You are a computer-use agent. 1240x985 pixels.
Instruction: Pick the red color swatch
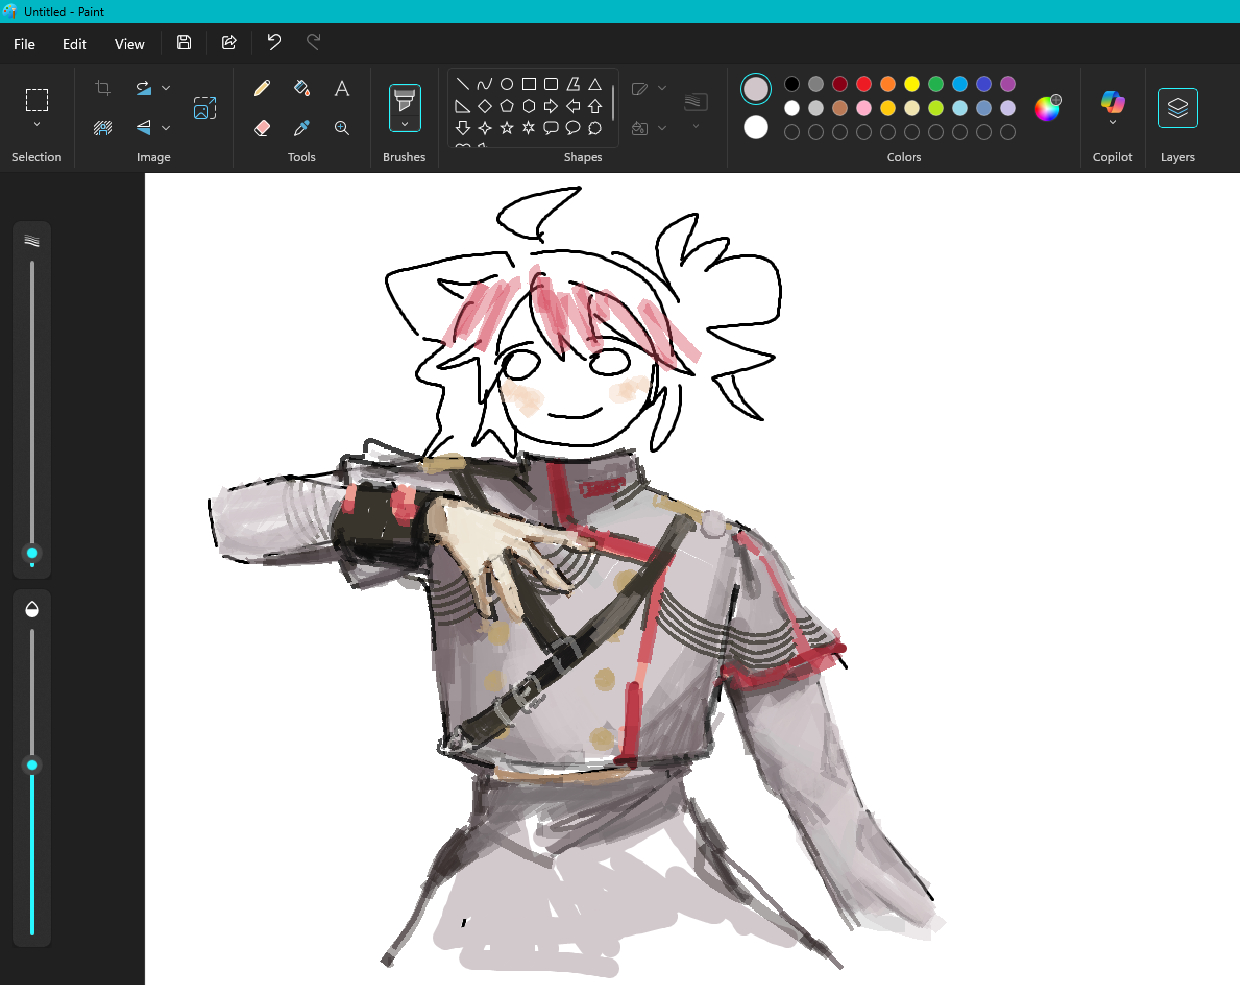coord(864,84)
